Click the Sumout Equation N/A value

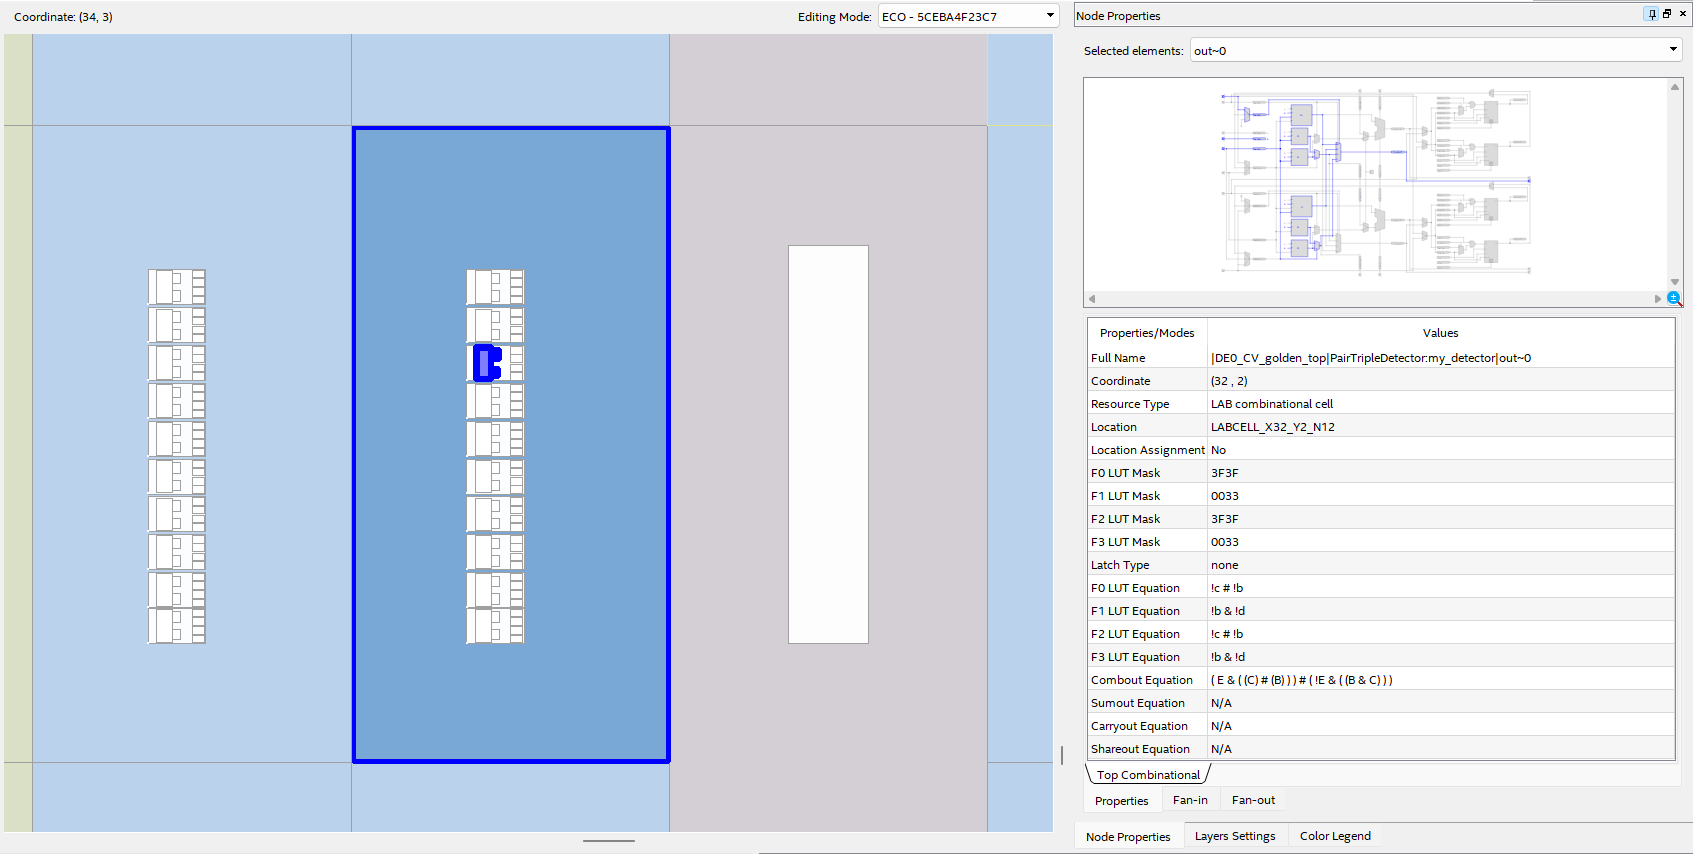tap(1440, 703)
